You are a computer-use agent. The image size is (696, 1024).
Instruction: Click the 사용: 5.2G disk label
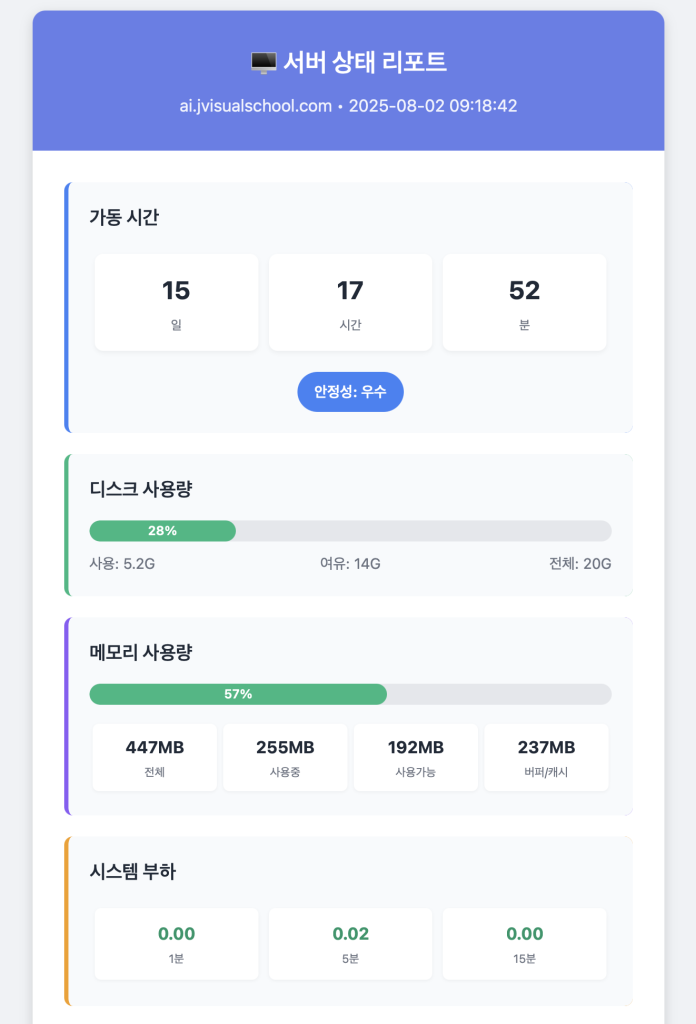122,564
